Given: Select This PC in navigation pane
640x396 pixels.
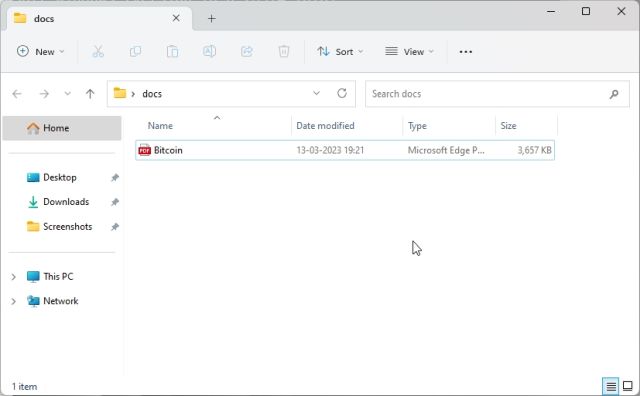Looking at the screenshot, I should tap(50, 277).
